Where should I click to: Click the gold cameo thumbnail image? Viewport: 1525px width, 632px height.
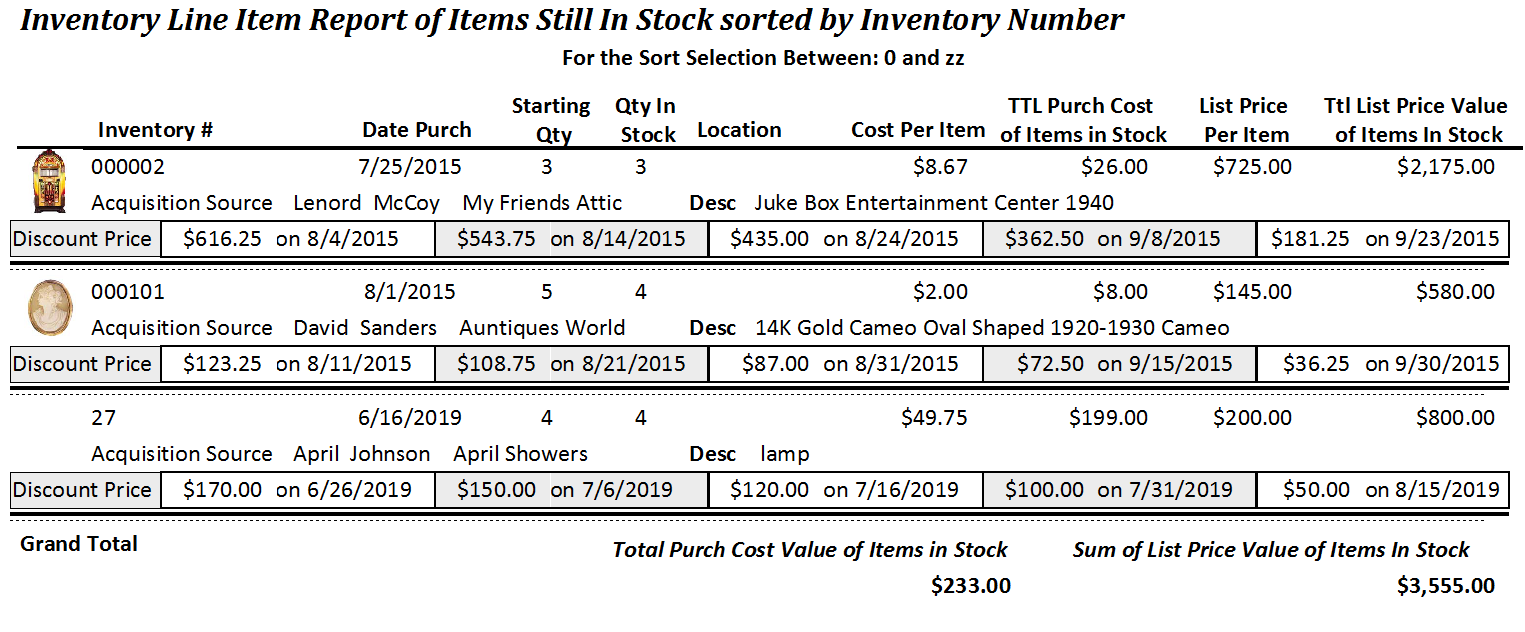click(x=48, y=307)
